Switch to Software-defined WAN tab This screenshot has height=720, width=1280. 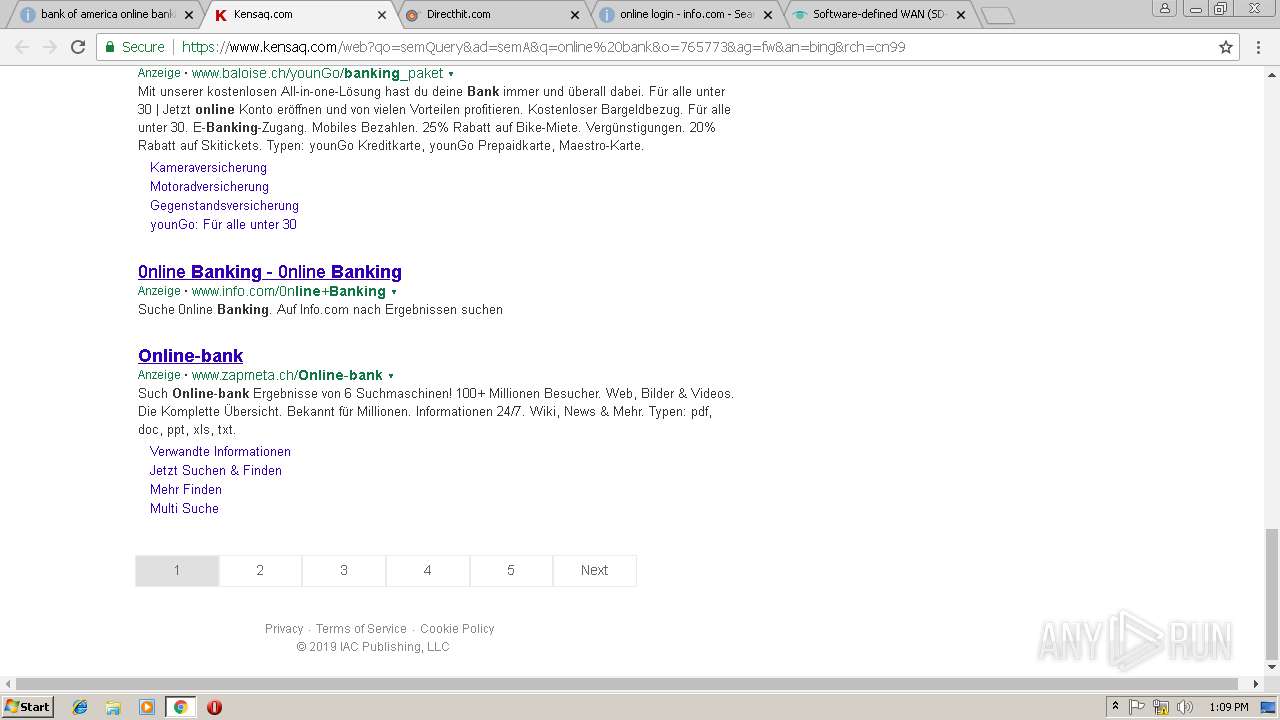click(876, 15)
